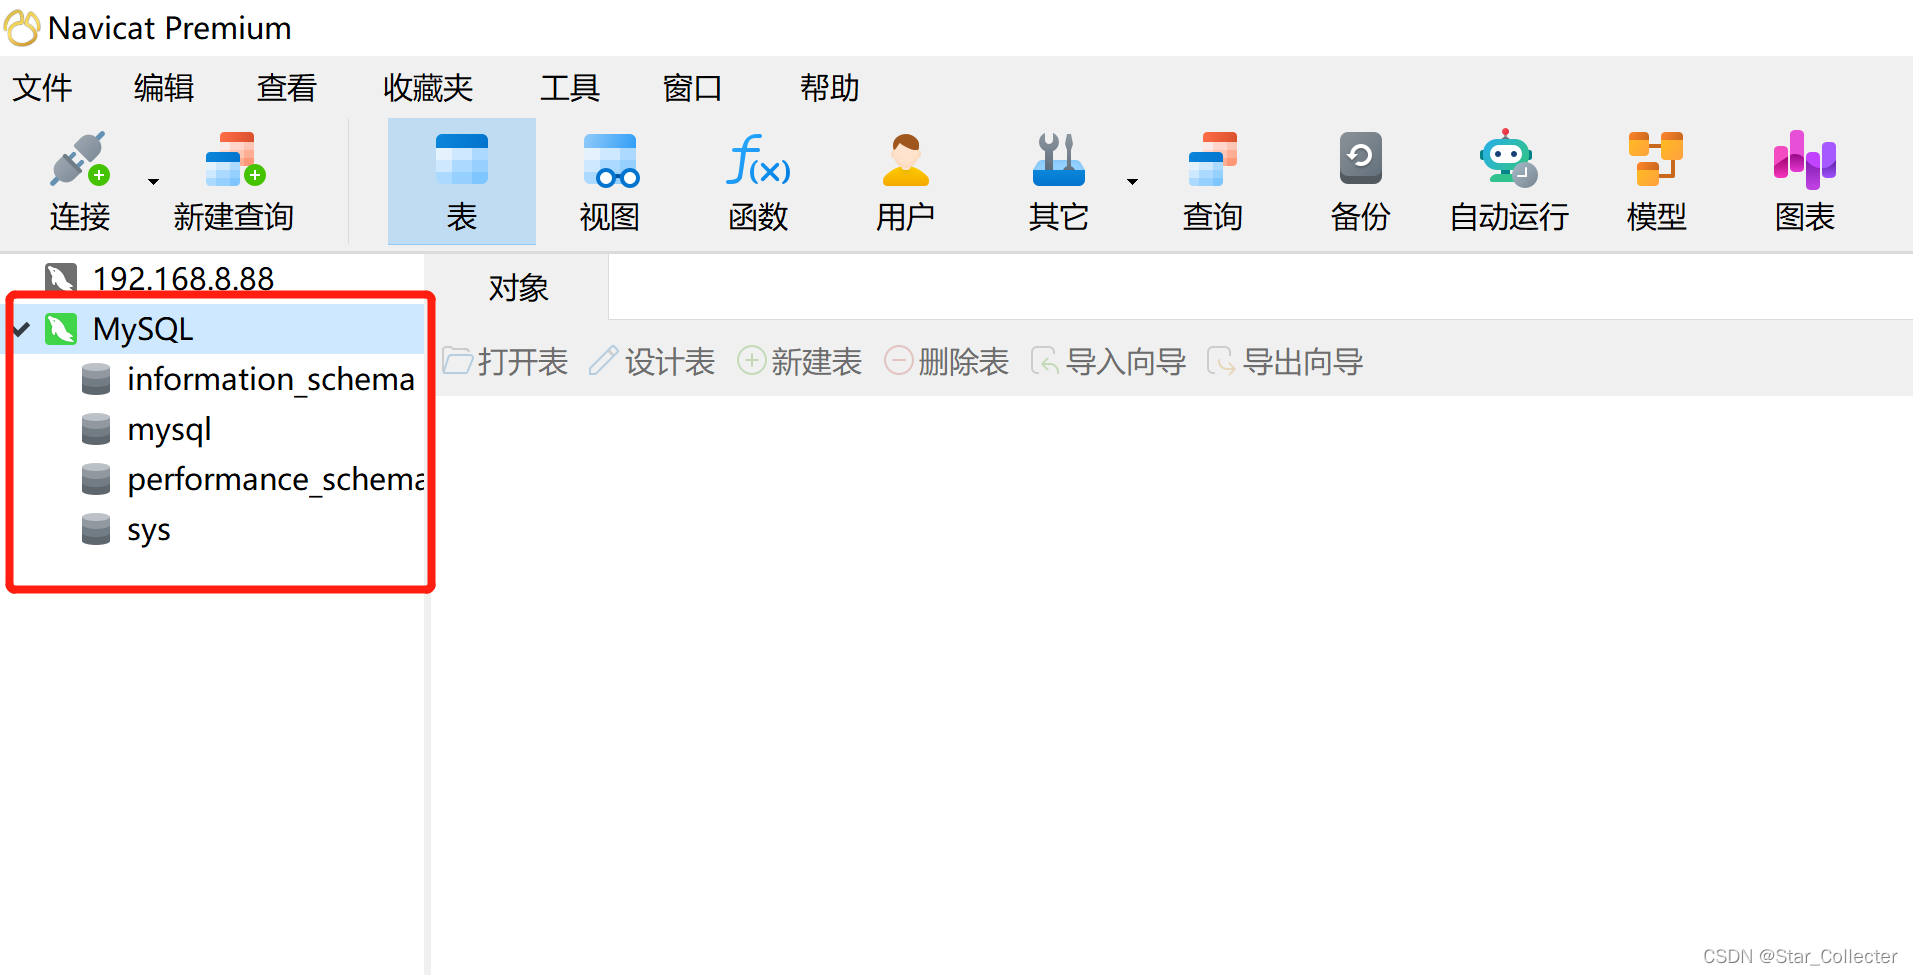Open the Connection dropdown arrow
1913x975 pixels.
[x=153, y=182]
